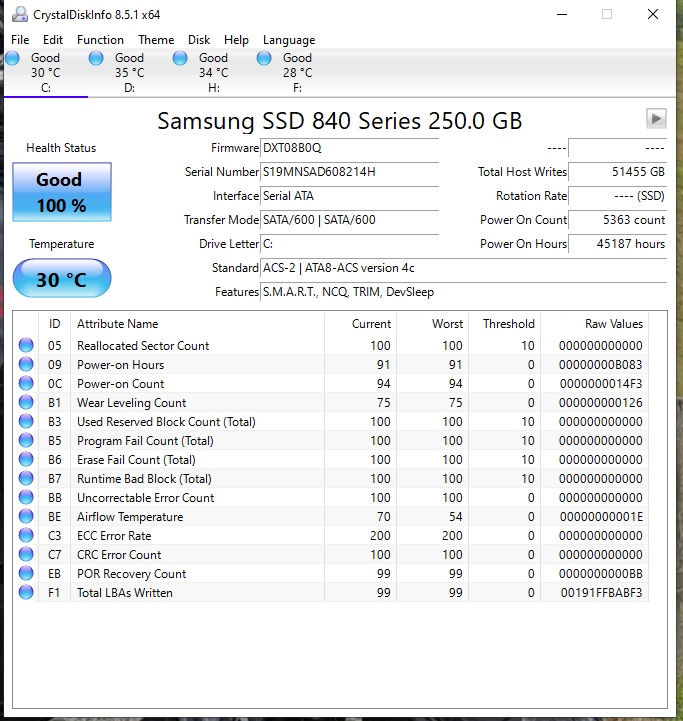The height and width of the screenshot is (721, 683).
Task: Click the Transfer Mode field SATA/600
Action: (x=349, y=220)
